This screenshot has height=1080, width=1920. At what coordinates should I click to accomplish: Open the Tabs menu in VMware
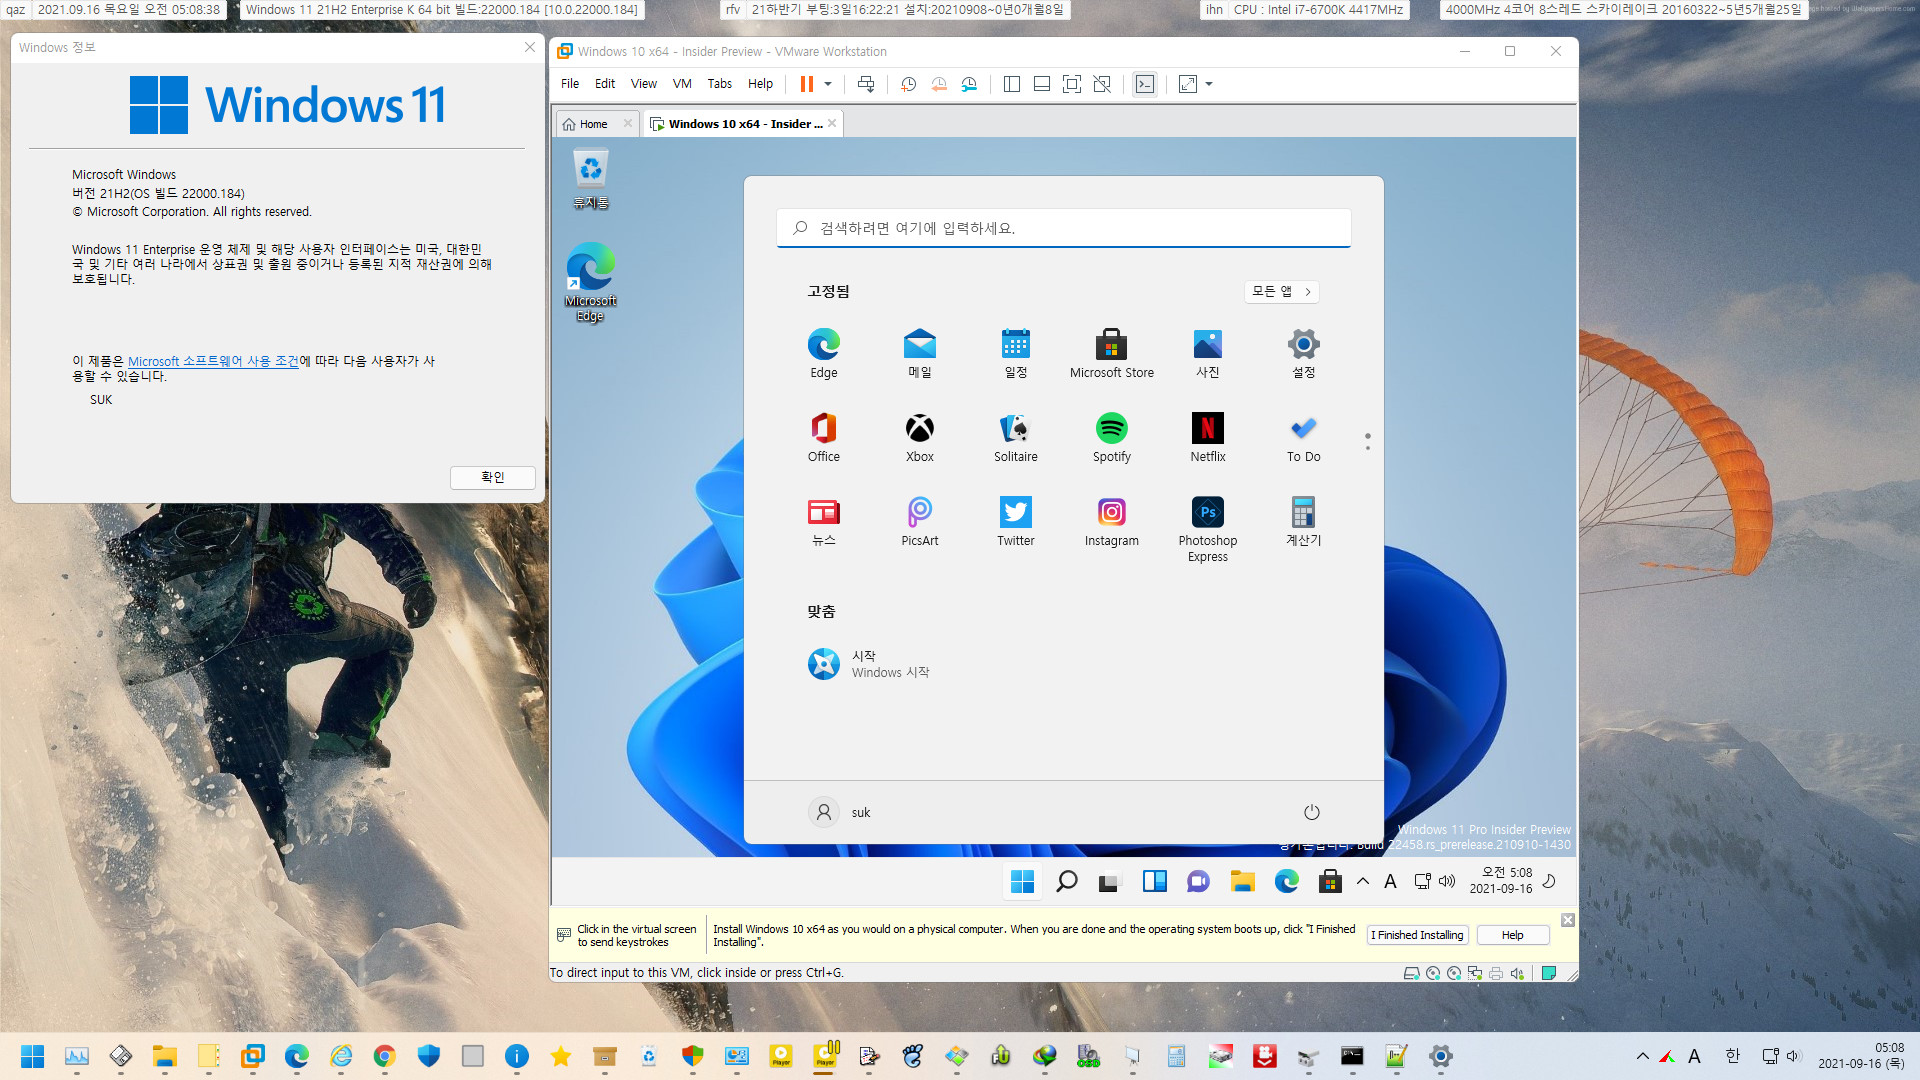(x=720, y=84)
